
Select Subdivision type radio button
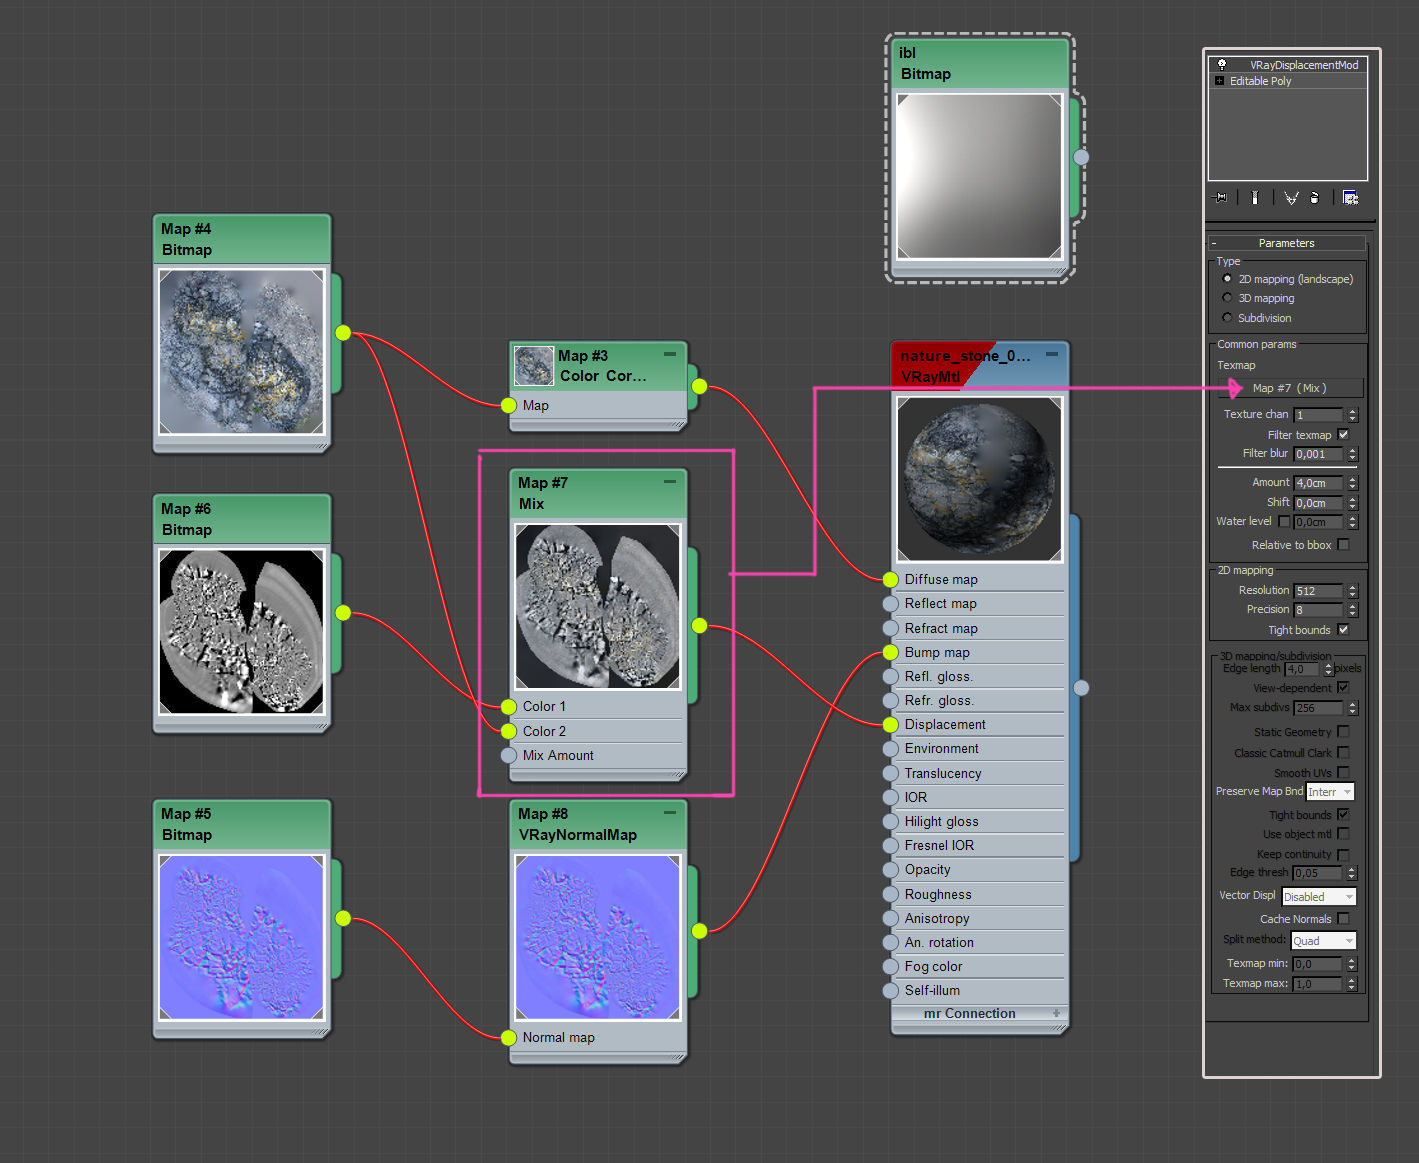coord(1227,318)
